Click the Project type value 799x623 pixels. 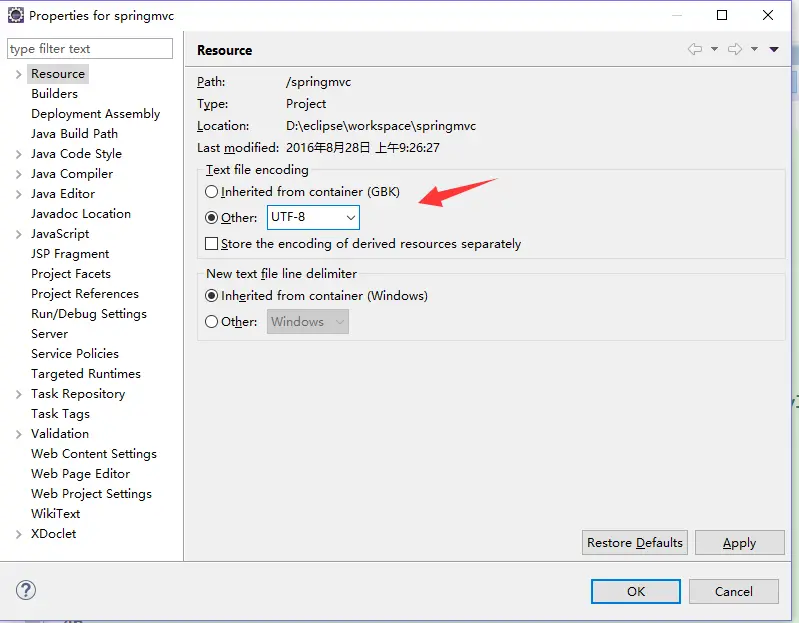coord(306,104)
